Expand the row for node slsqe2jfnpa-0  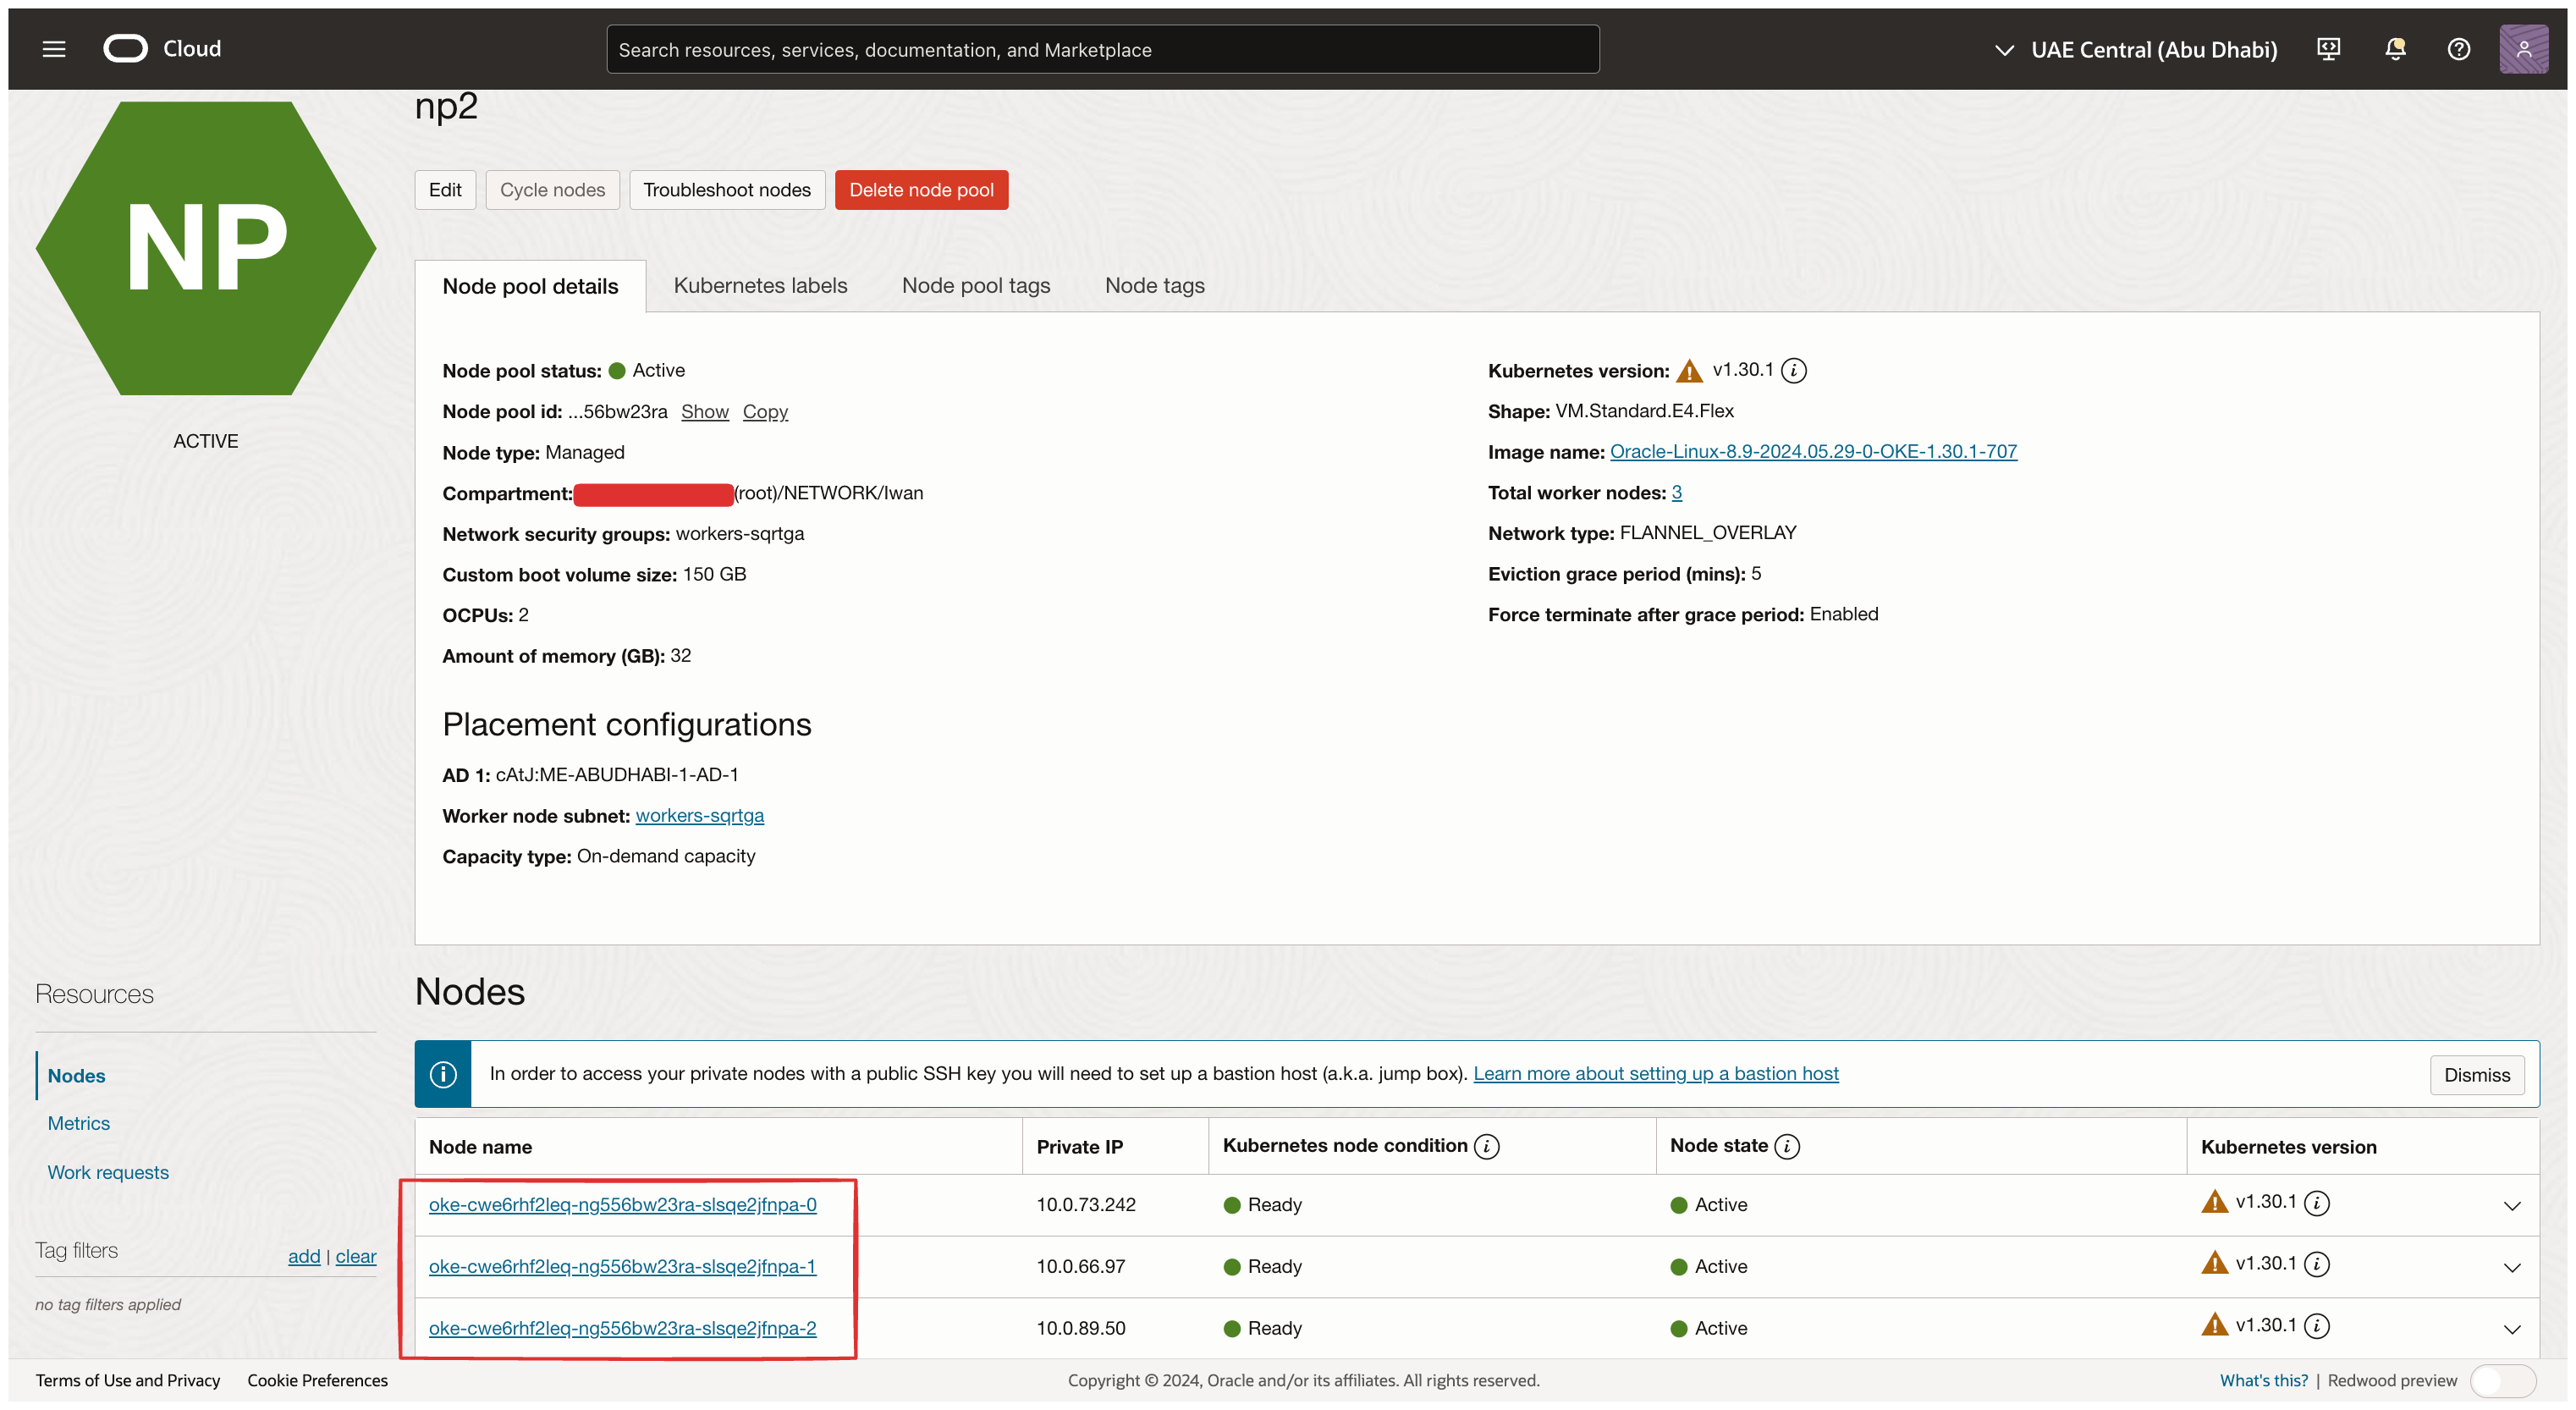click(2512, 1206)
